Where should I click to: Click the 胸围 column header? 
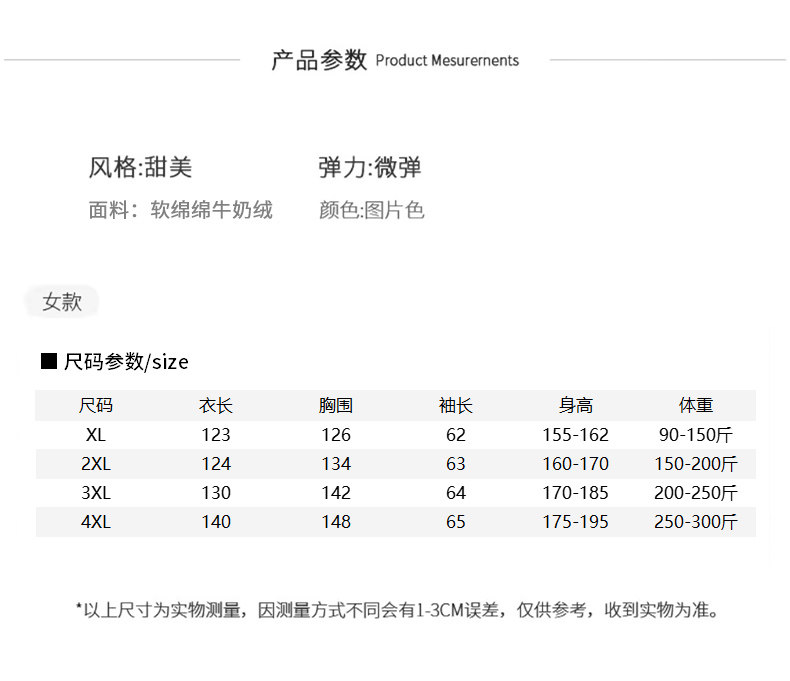(x=336, y=405)
